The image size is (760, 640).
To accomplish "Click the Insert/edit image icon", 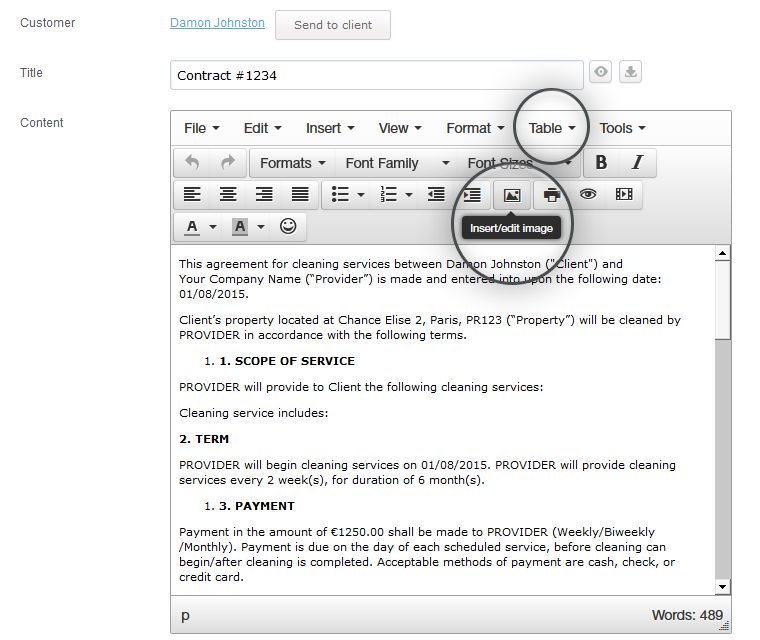I will tap(512, 195).
